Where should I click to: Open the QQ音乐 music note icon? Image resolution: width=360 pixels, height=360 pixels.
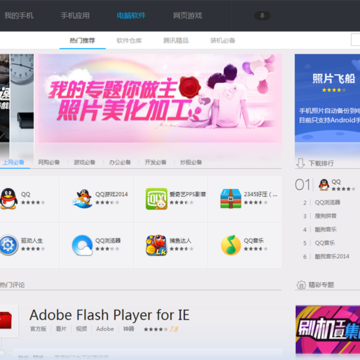pos(231,245)
